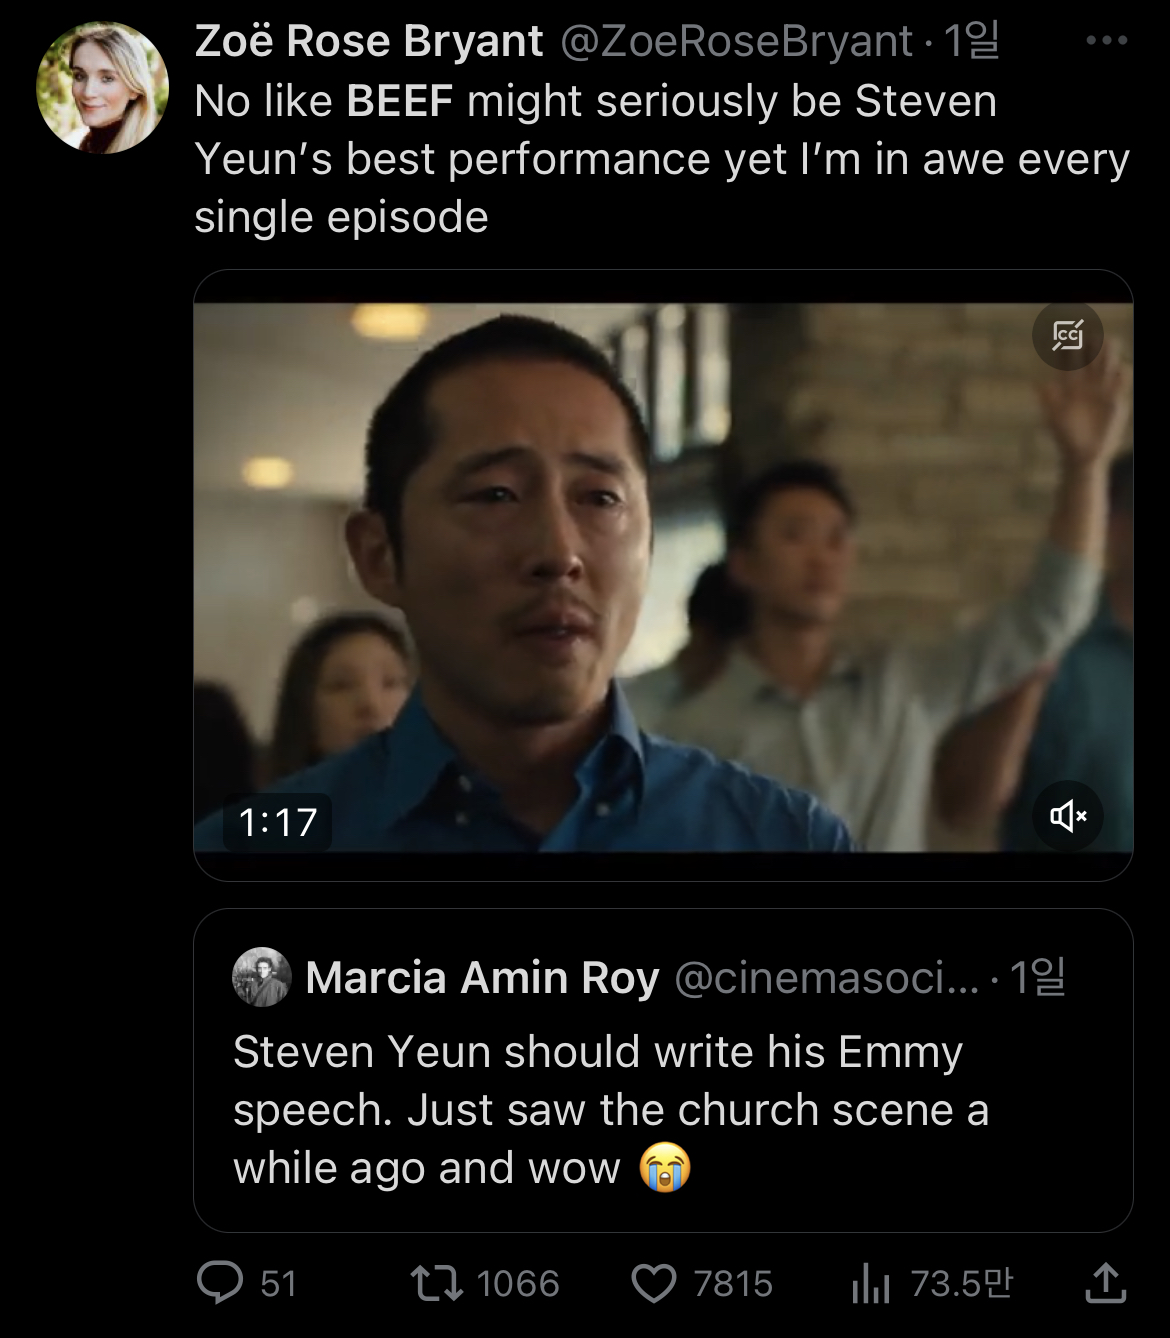The image size is (1170, 1338).
Task: Open the @cinemasoci... handle
Action: pyautogui.click(x=827, y=977)
